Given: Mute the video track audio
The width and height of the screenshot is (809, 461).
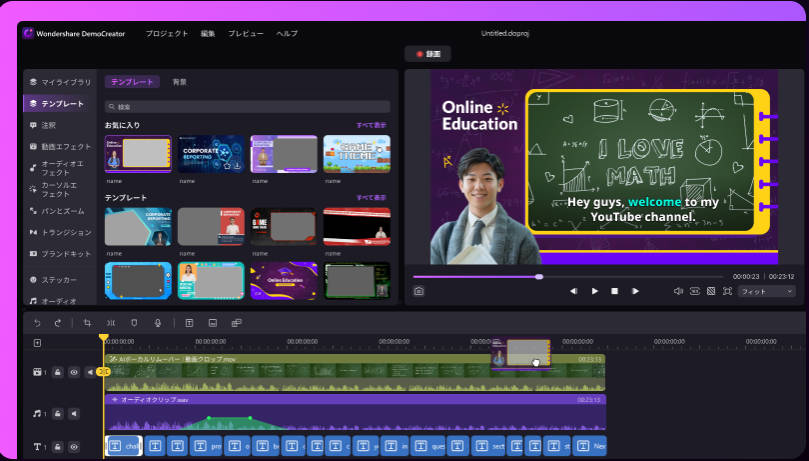Looking at the screenshot, I should tap(90, 372).
